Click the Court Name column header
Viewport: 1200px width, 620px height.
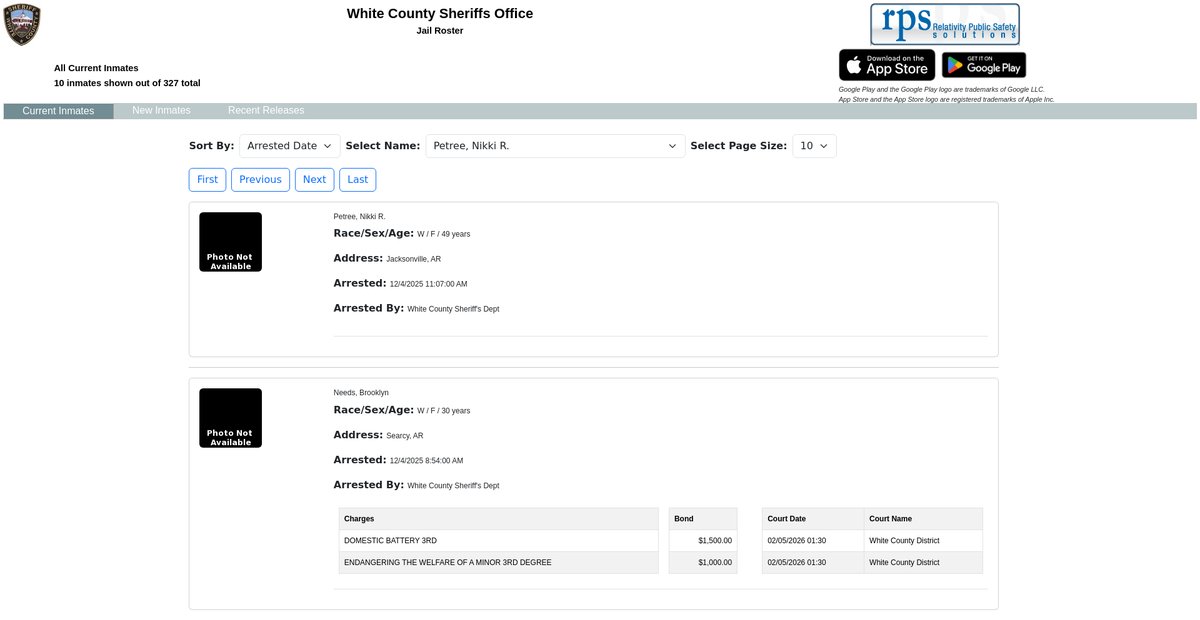point(923,519)
